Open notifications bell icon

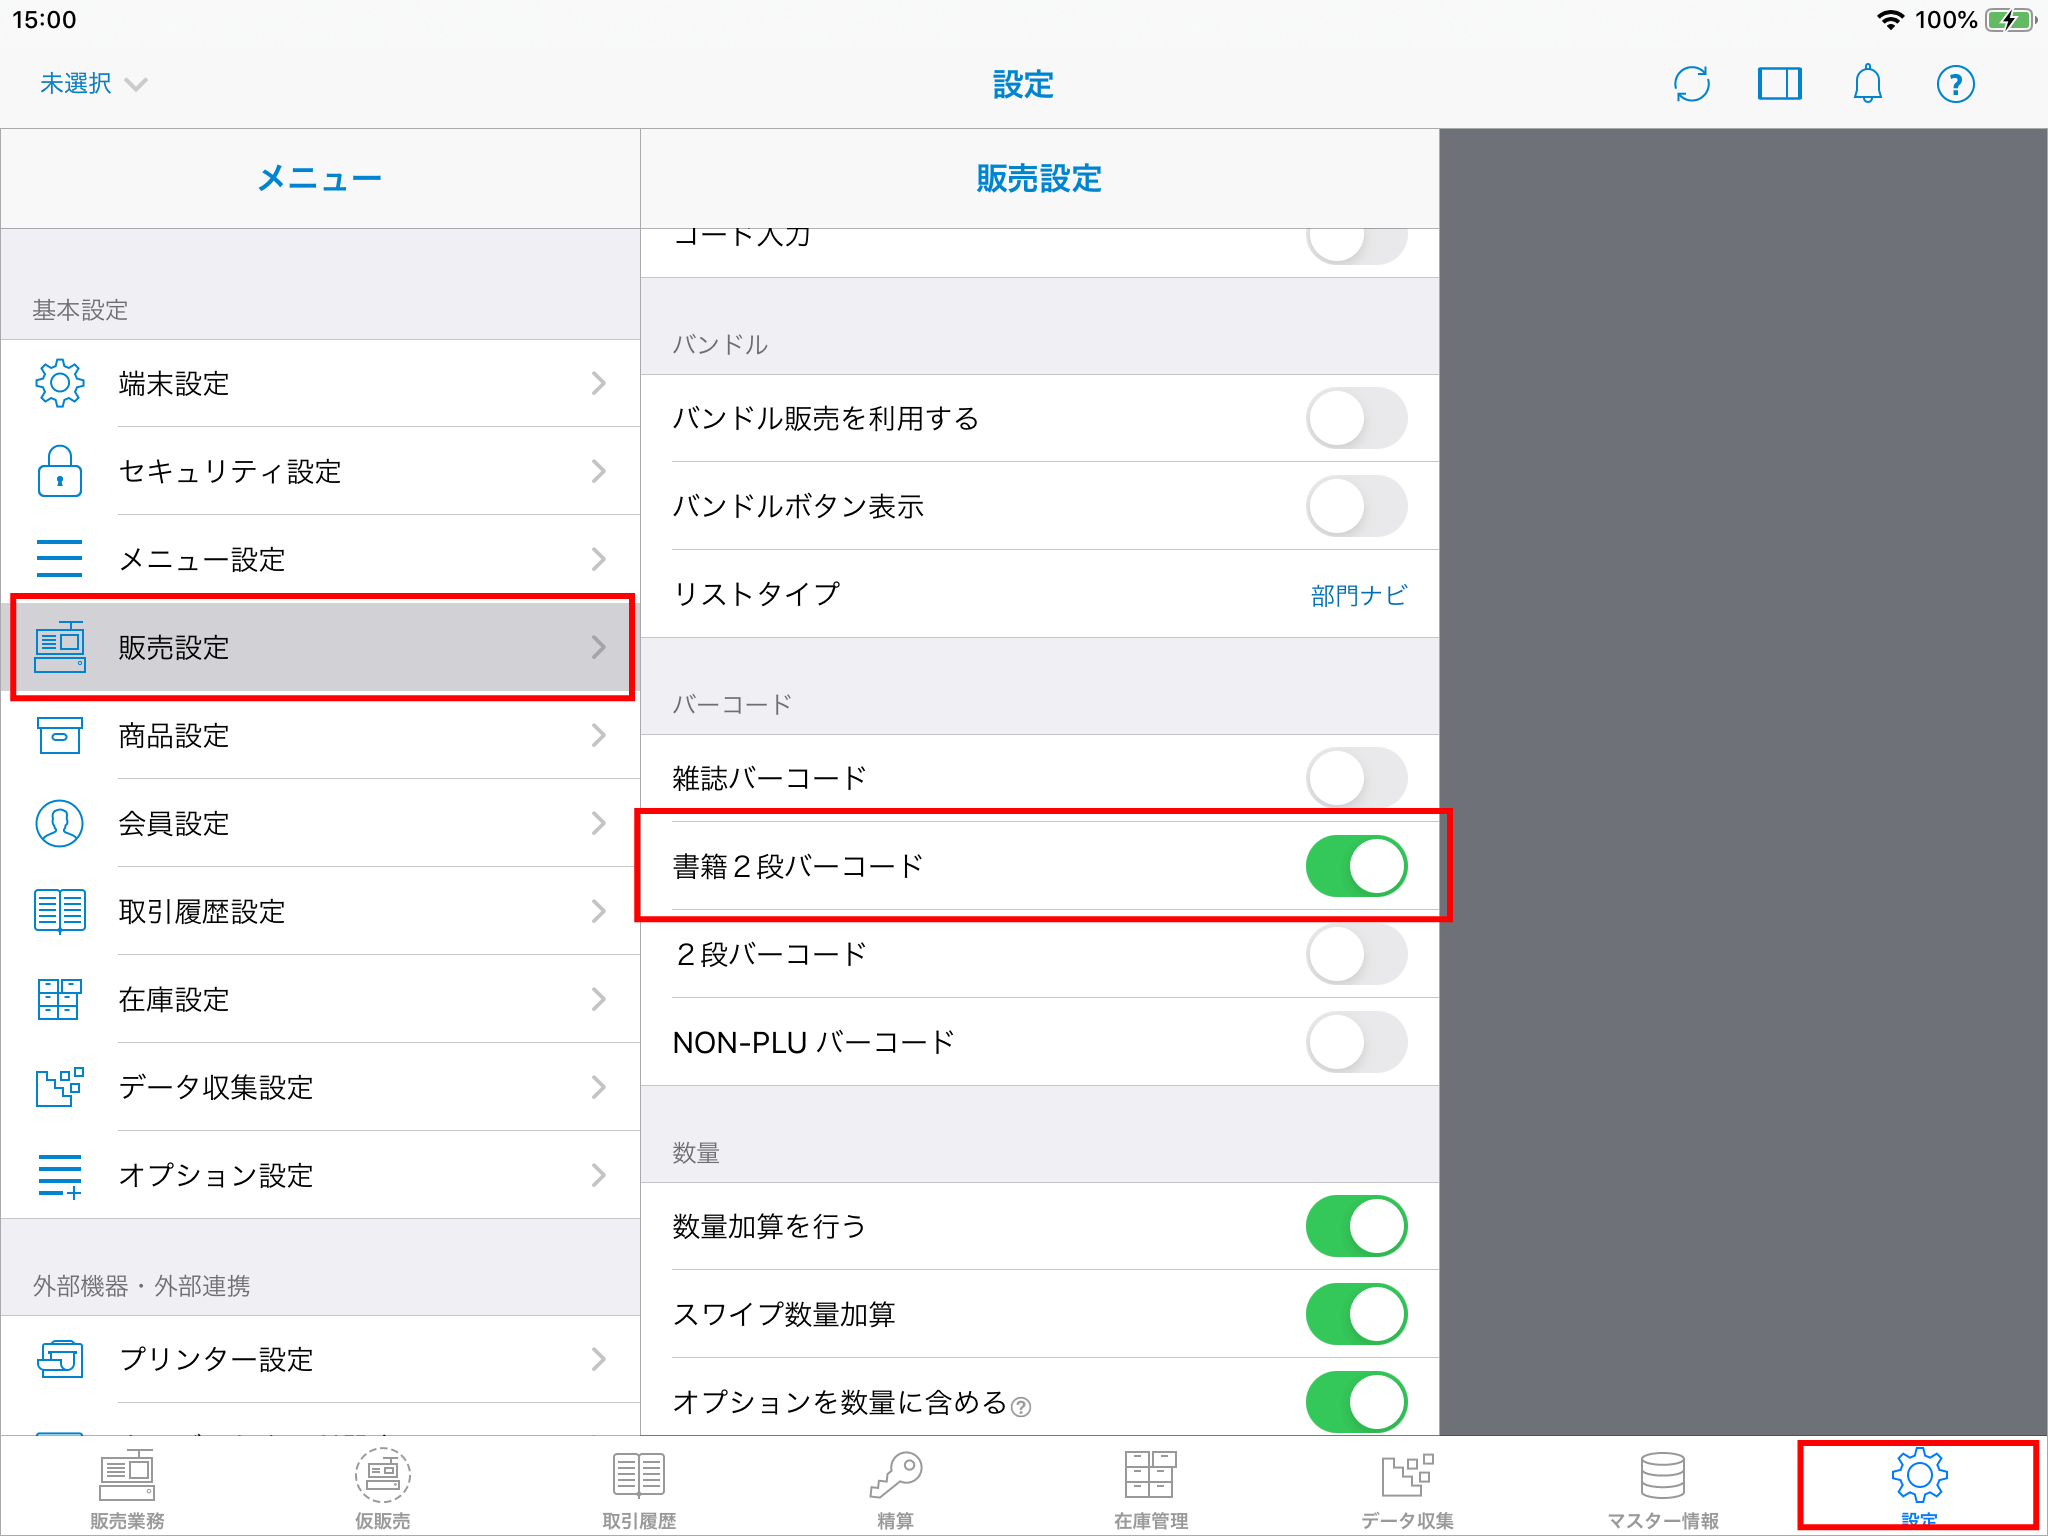pos(1868,84)
